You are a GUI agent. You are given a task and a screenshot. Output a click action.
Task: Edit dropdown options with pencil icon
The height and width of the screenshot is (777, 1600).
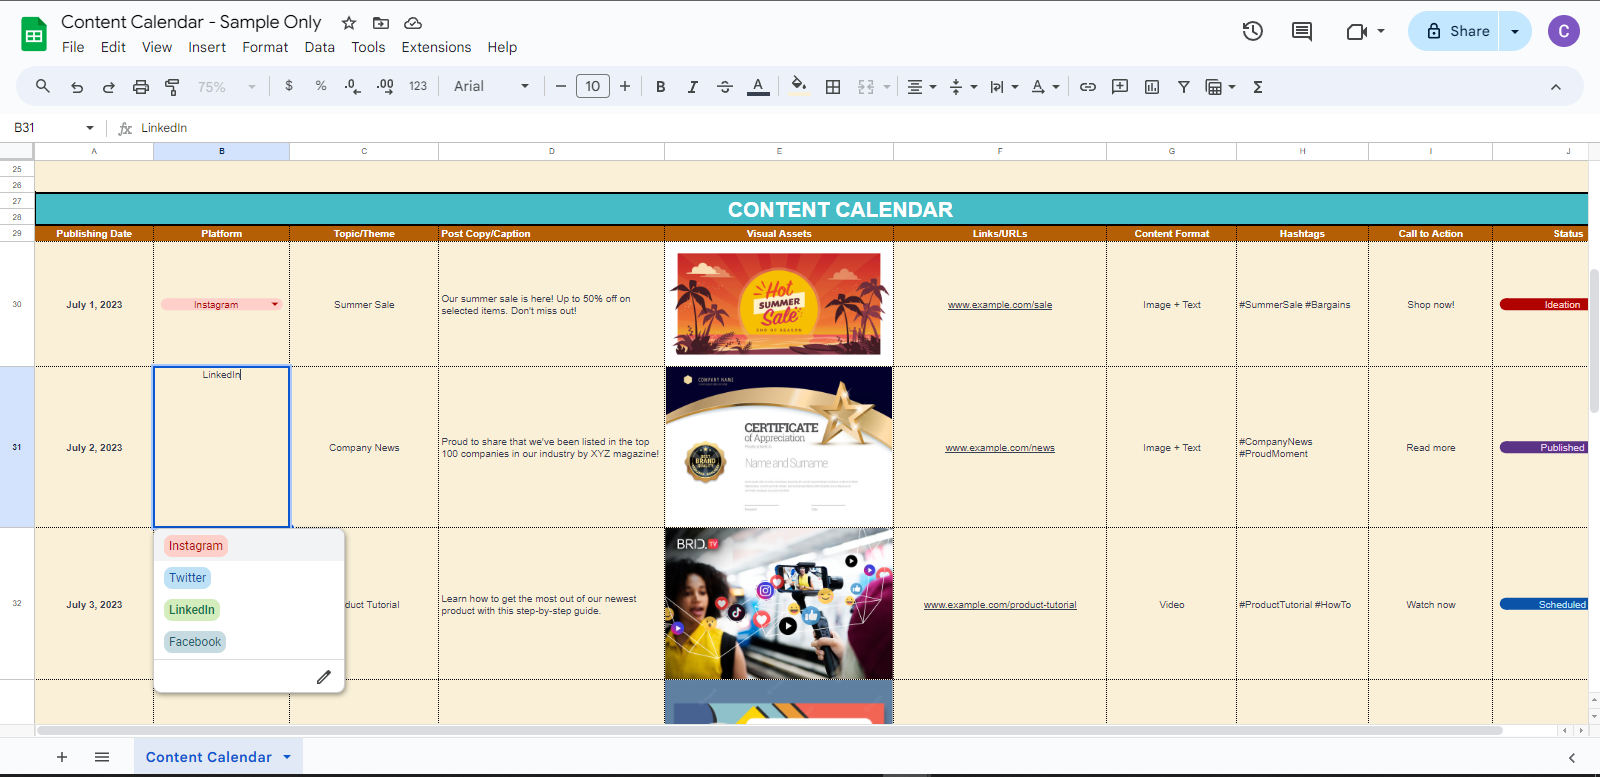tap(324, 677)
